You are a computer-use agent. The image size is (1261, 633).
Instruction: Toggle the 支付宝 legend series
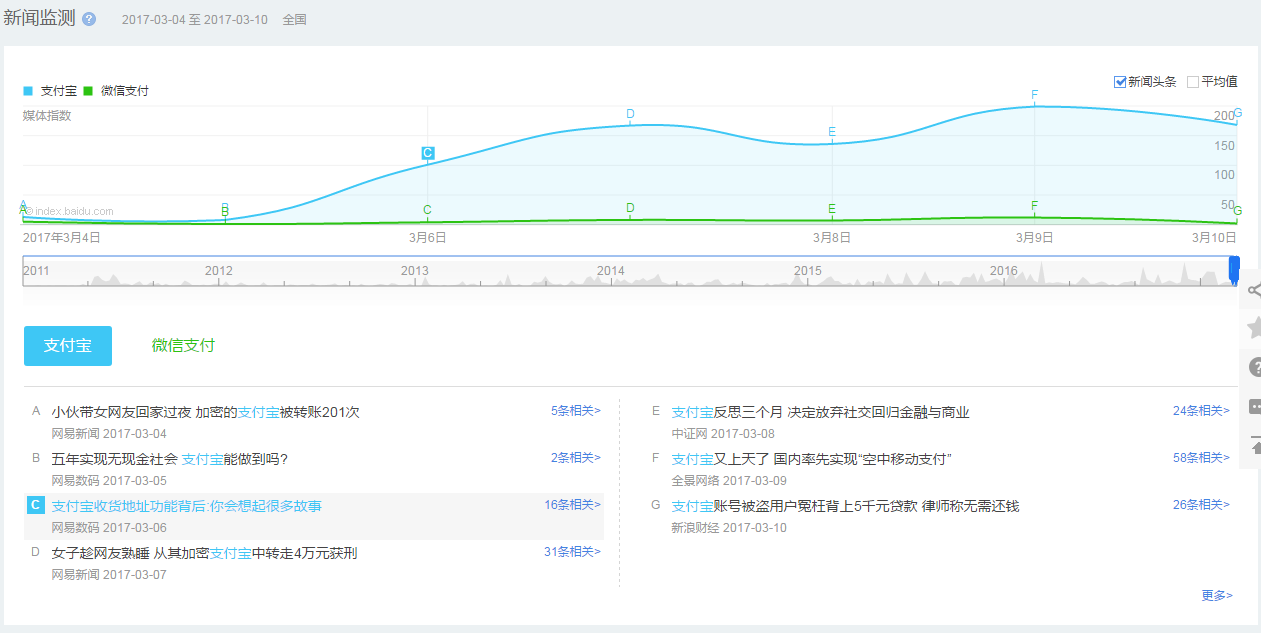pyautogui.click(x=49, y=91)
